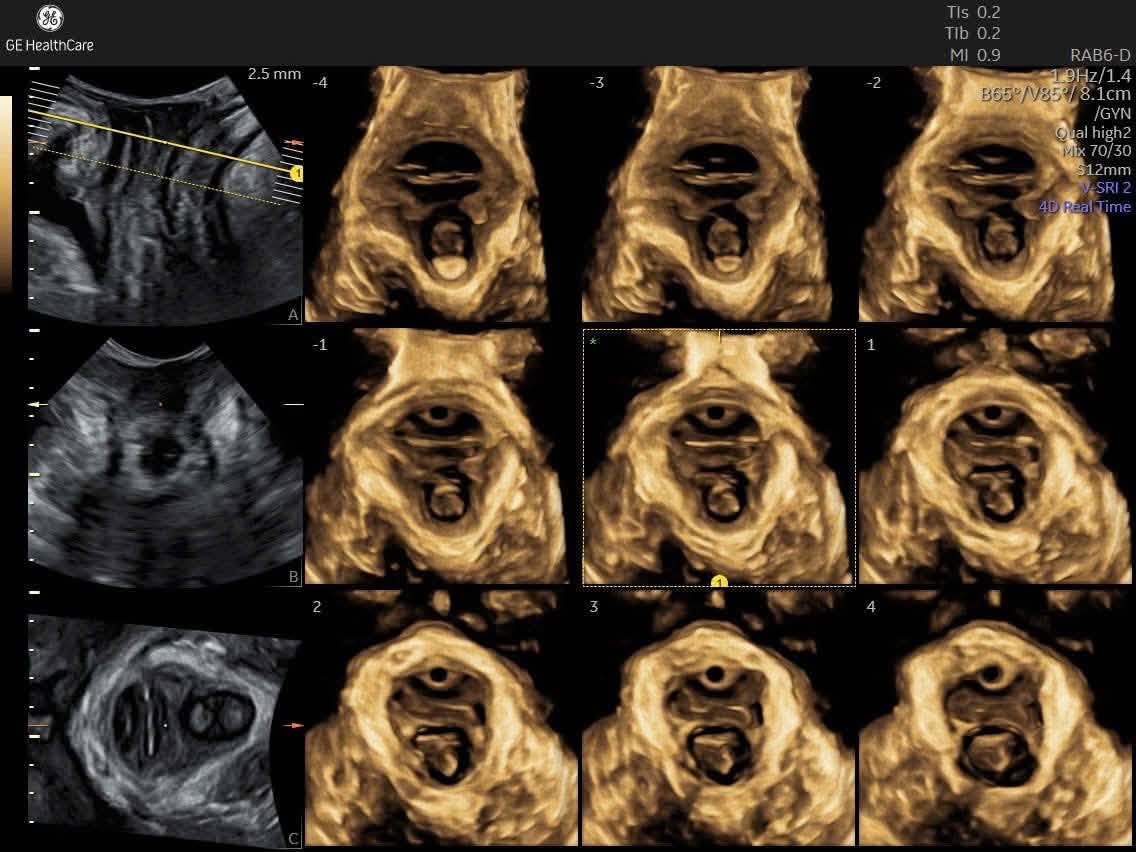This screenshot has height=852, width=1136.
Task: Click the V-SRI 2 setting text
Action: click(x=1106, y=188)
